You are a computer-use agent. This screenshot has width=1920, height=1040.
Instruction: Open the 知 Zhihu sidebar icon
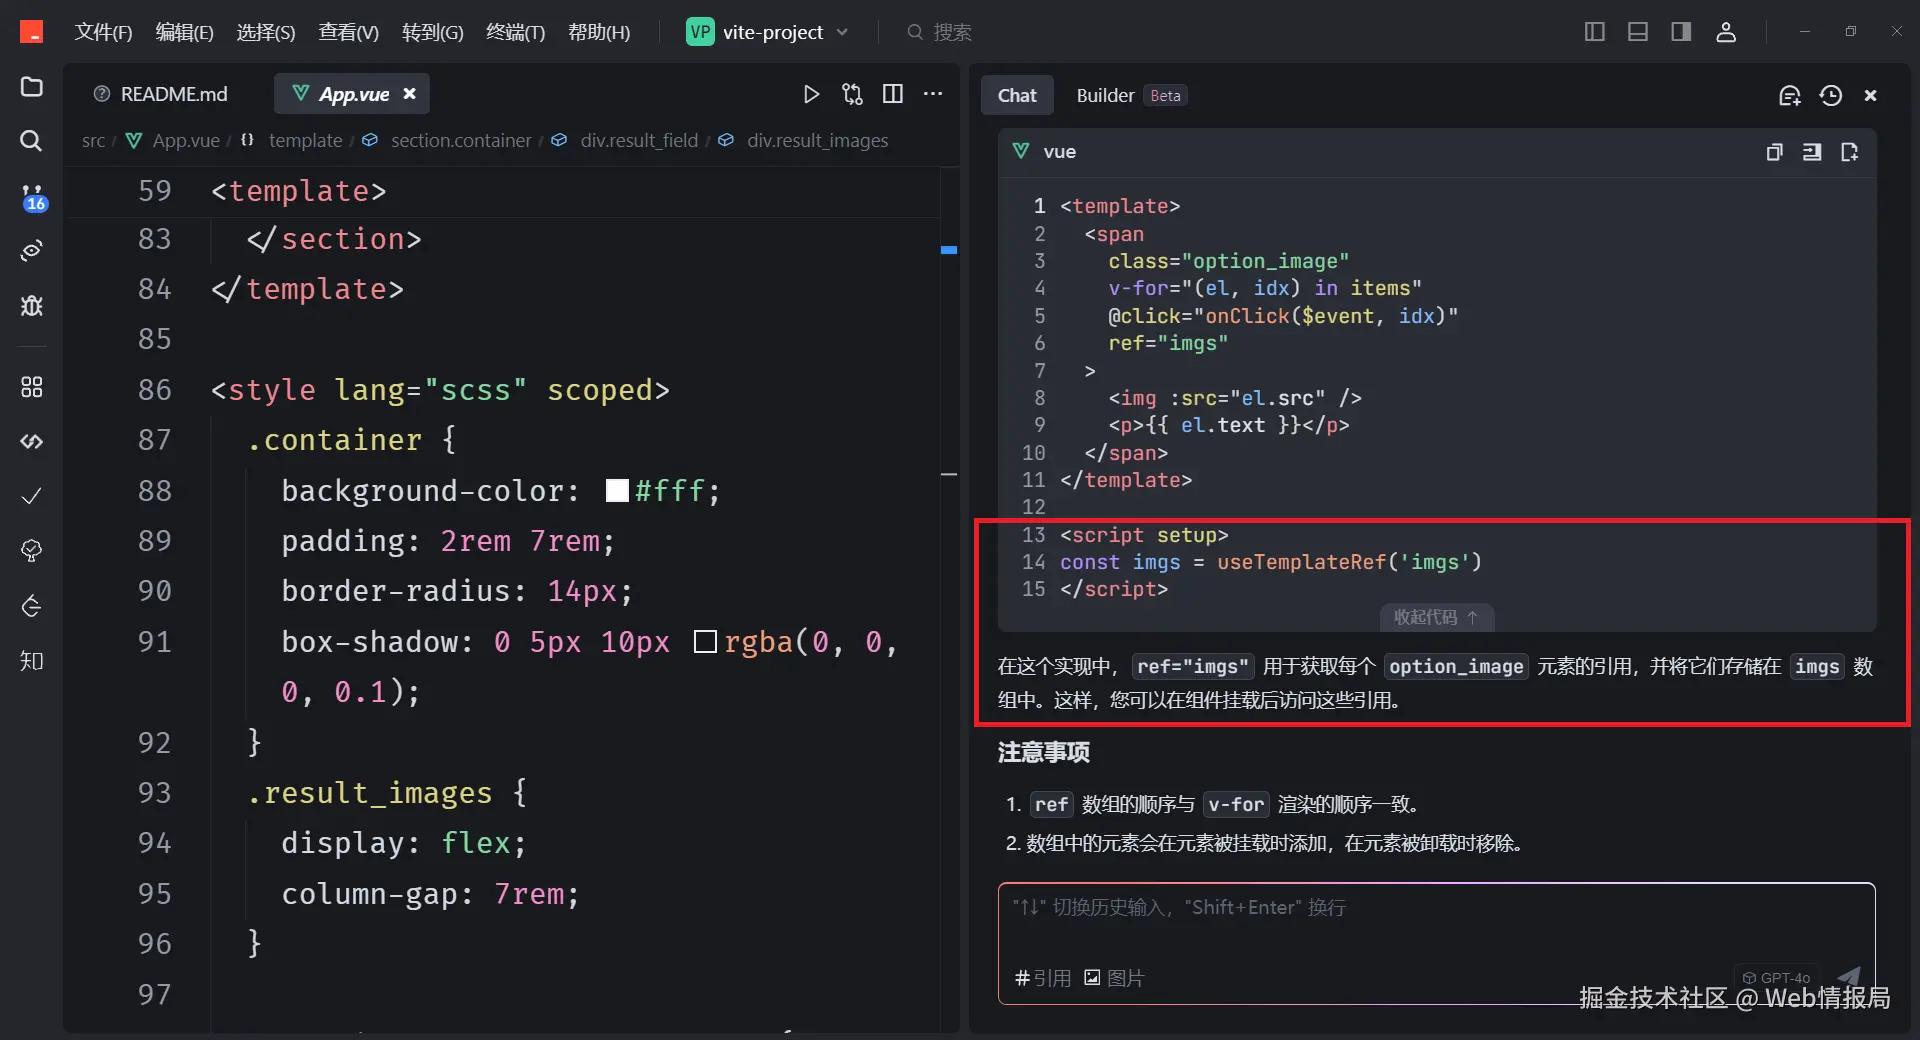pyautogui.click(x=32, y=661)
